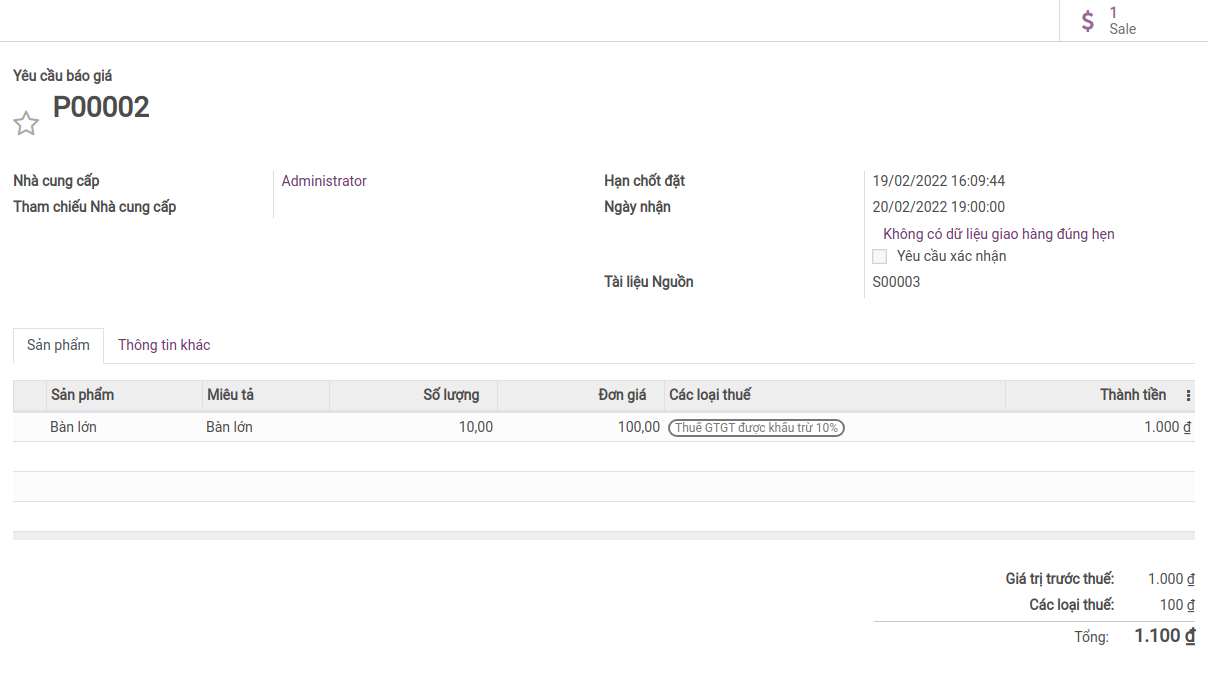This screenshot has width=1208, height=686.
Task: Open column options kebab menu in table header
Action: tap(1188, 396)
